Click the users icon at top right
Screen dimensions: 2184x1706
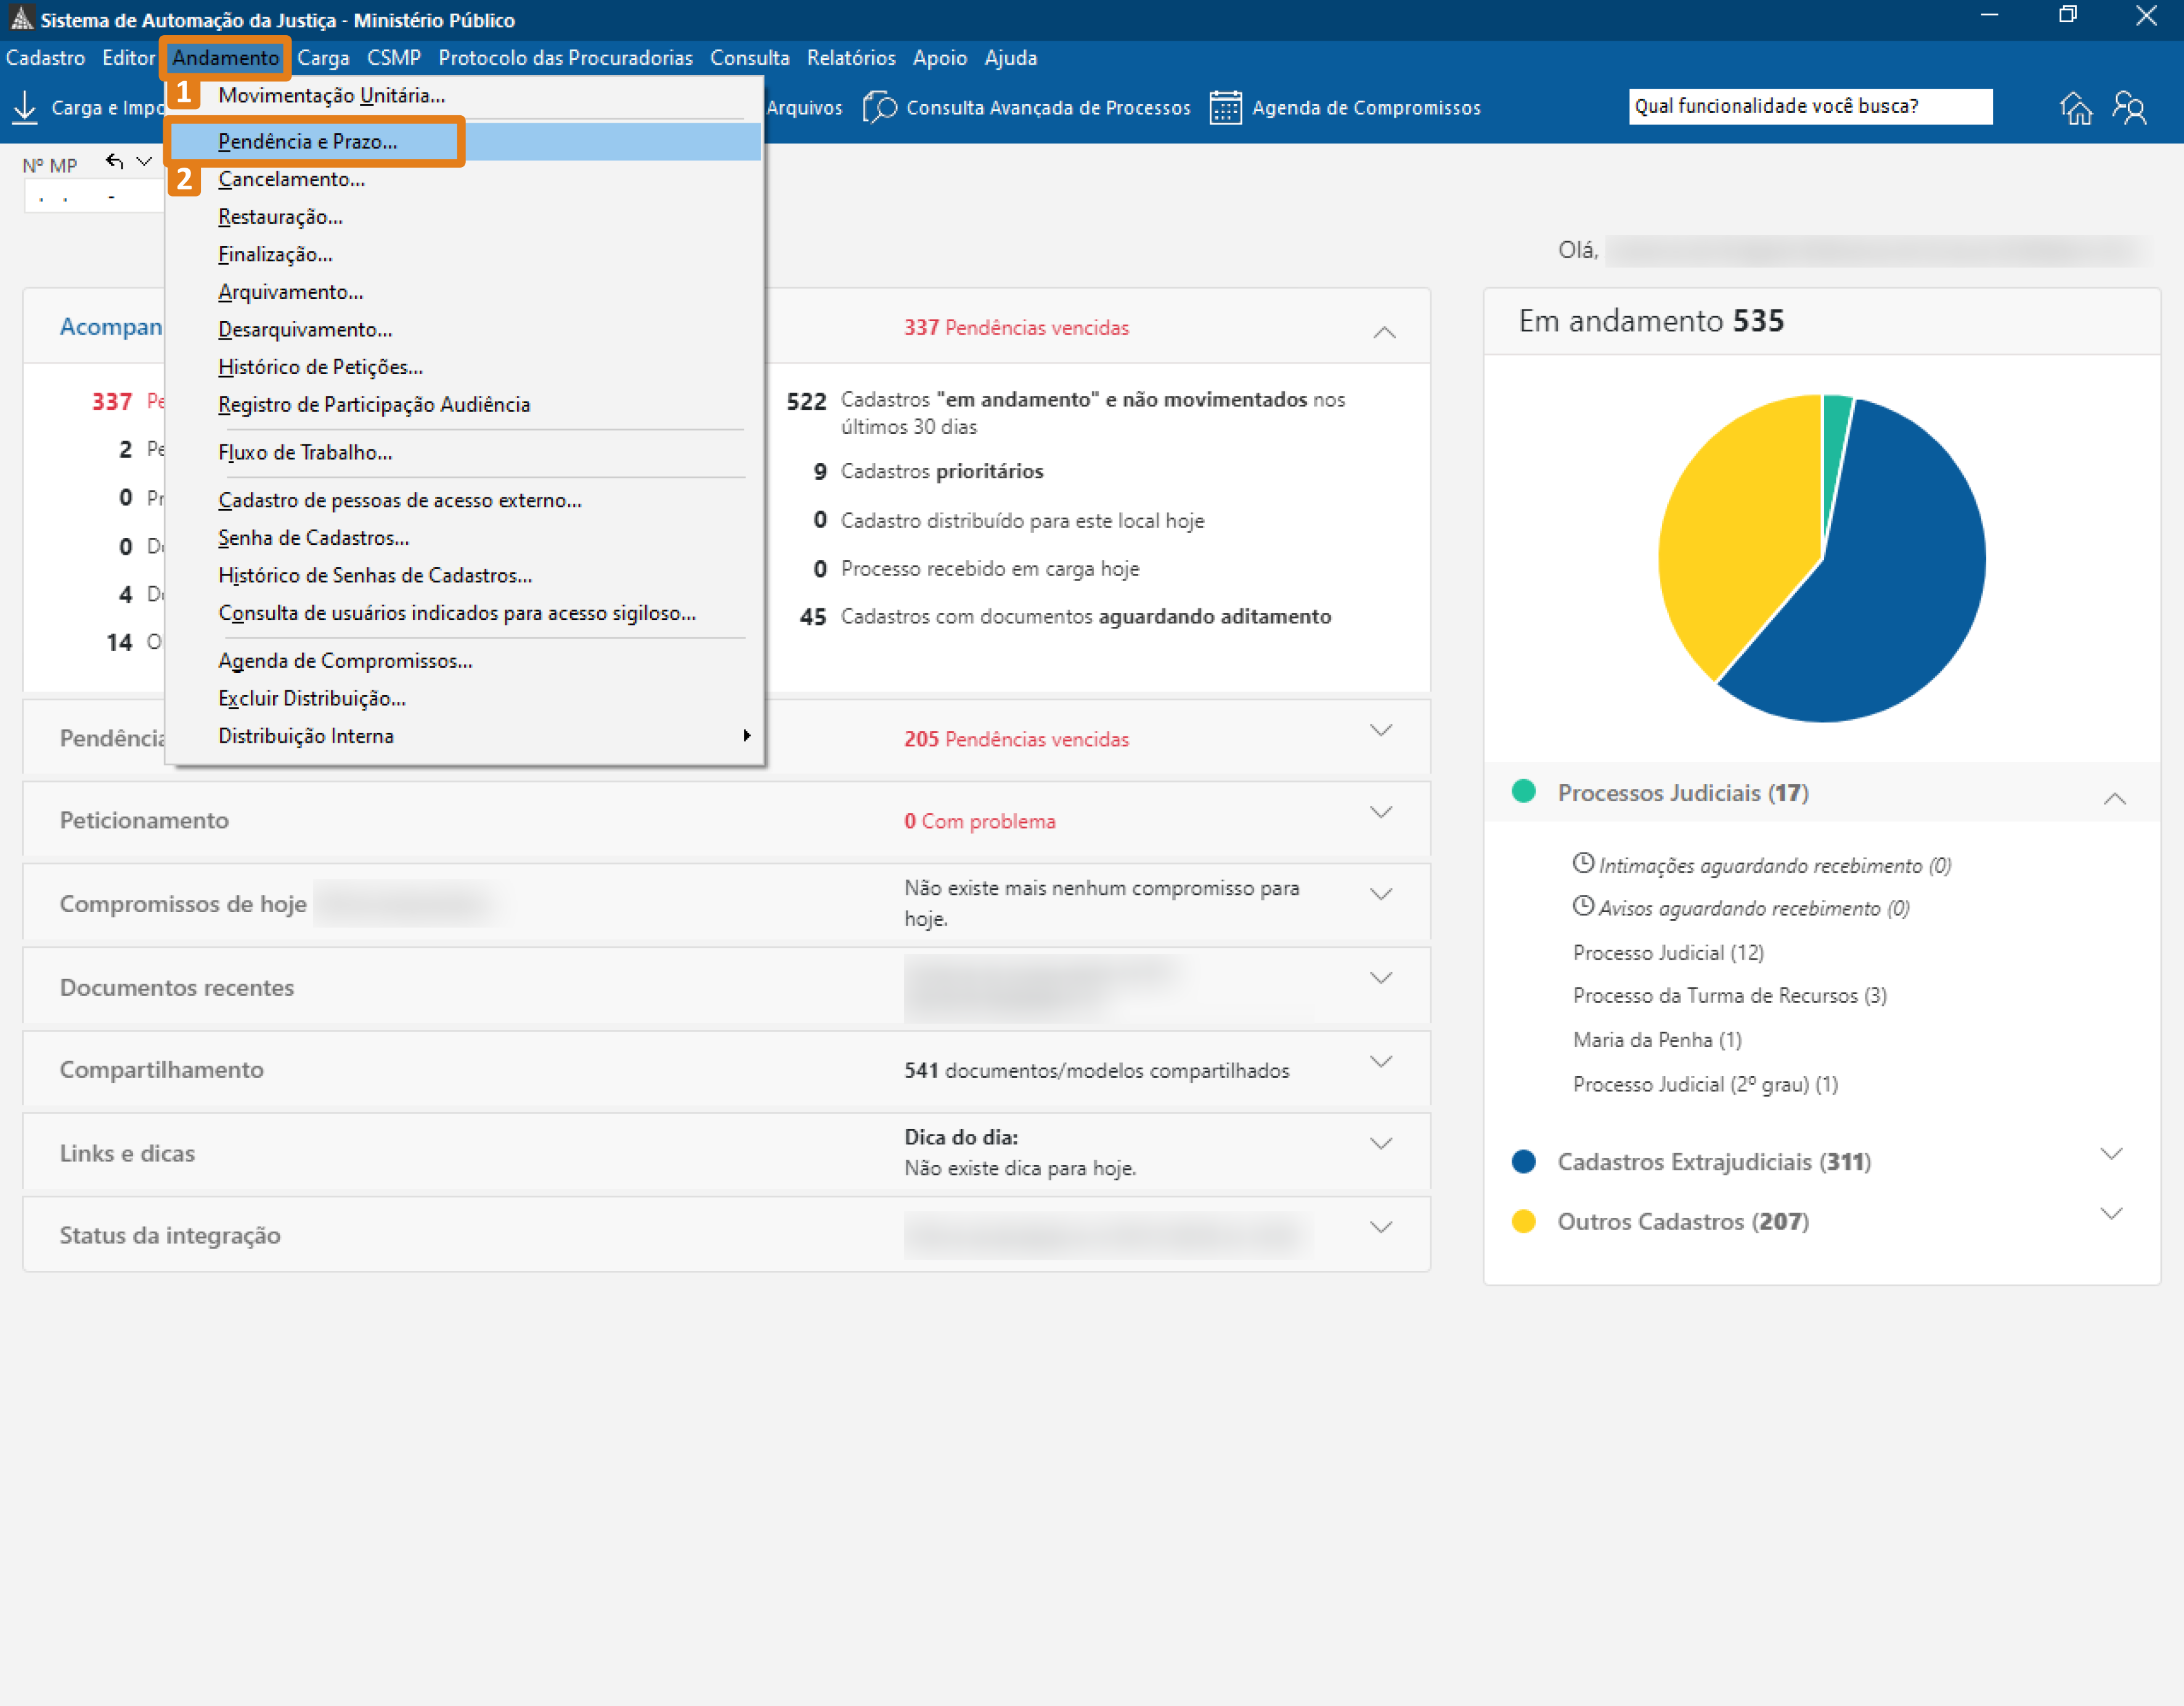click(x=2130, y=107)
